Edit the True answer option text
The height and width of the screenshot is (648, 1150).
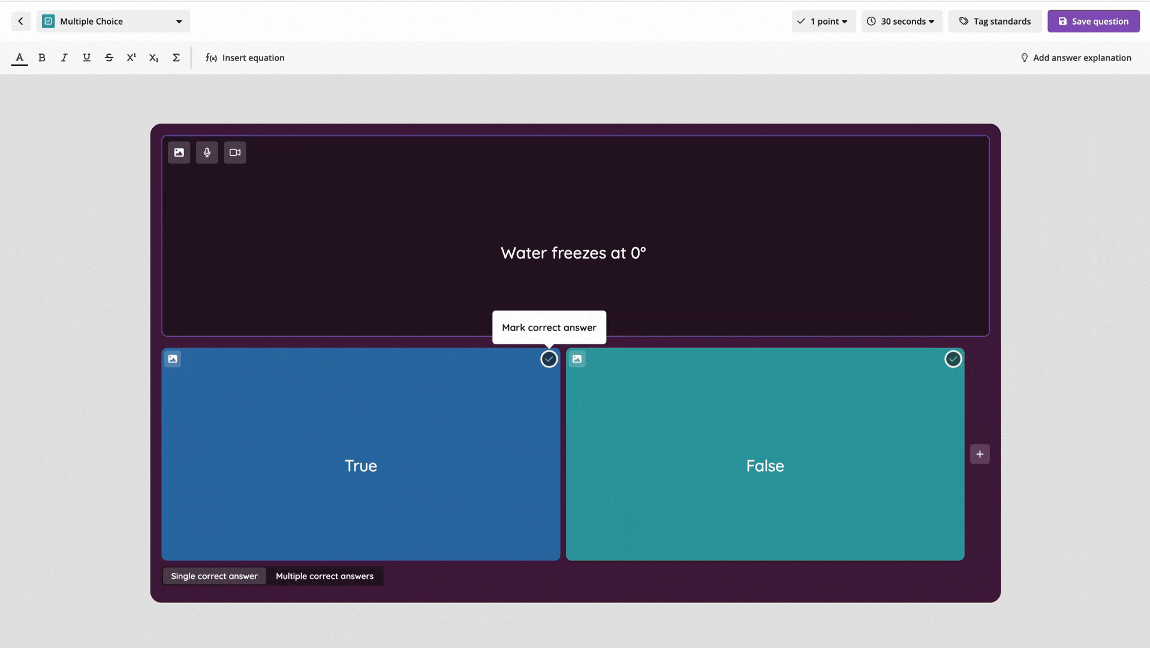361,466
